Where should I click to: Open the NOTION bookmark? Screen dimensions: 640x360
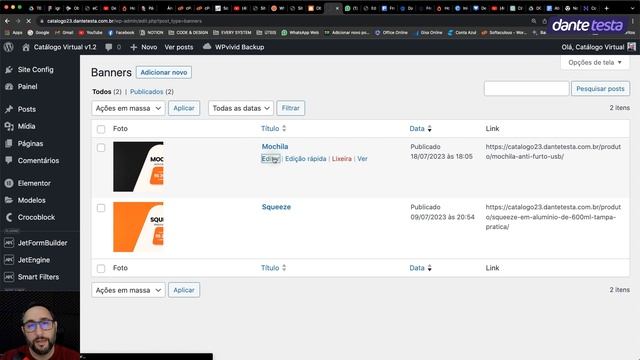[x=151, y=33]
